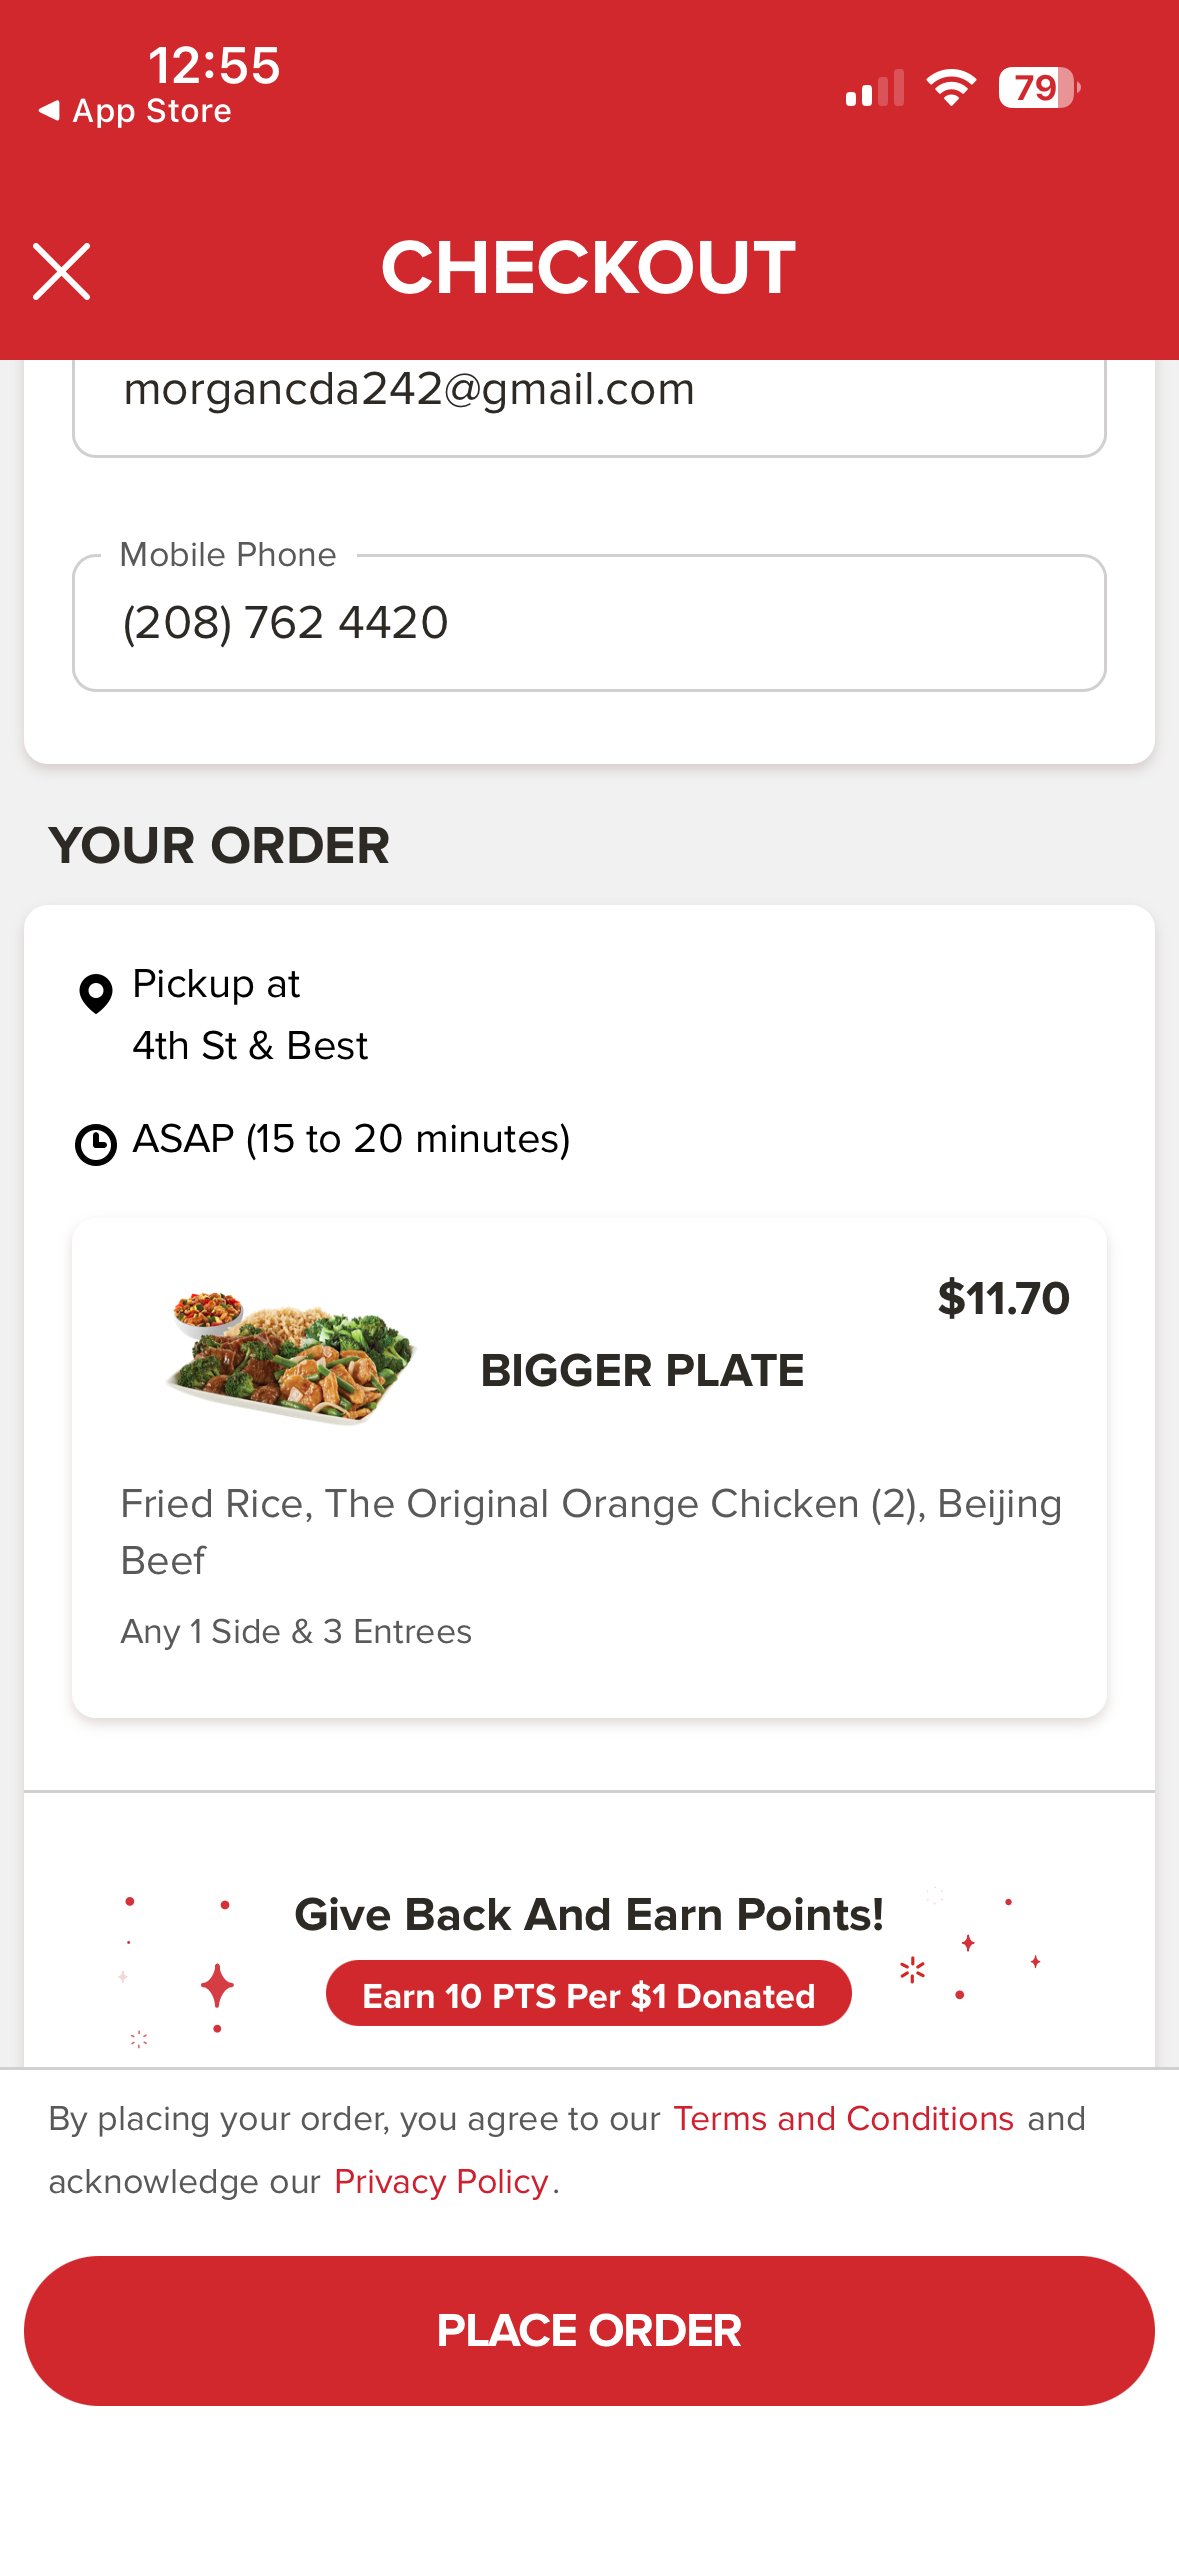Tap the cellular signal bars icon
Image resolution: width=1179 pixels, height=2556 pixels.
(874, 88)
